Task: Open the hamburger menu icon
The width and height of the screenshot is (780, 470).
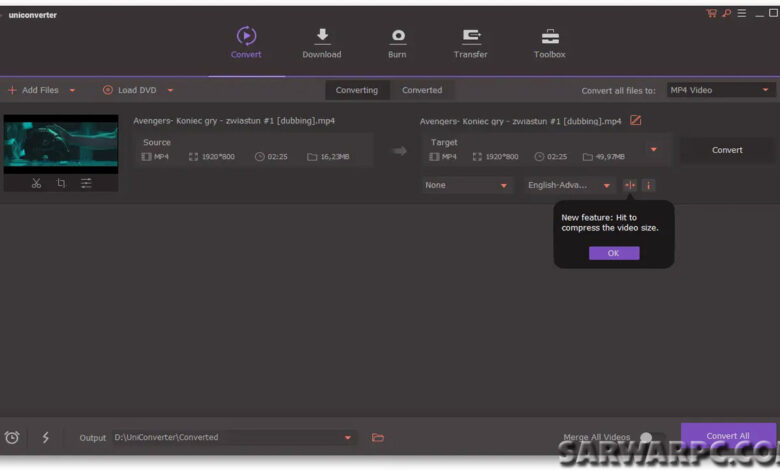Action: [742, 13]
